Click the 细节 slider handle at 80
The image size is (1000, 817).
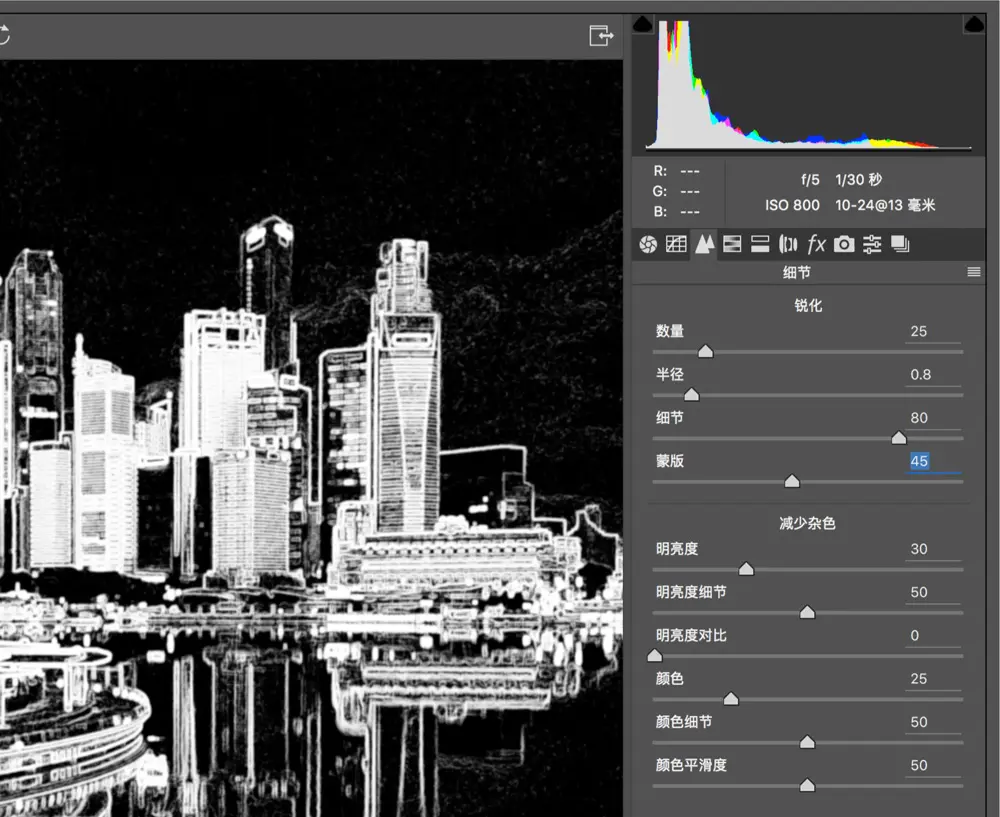[x=899, y=438]
